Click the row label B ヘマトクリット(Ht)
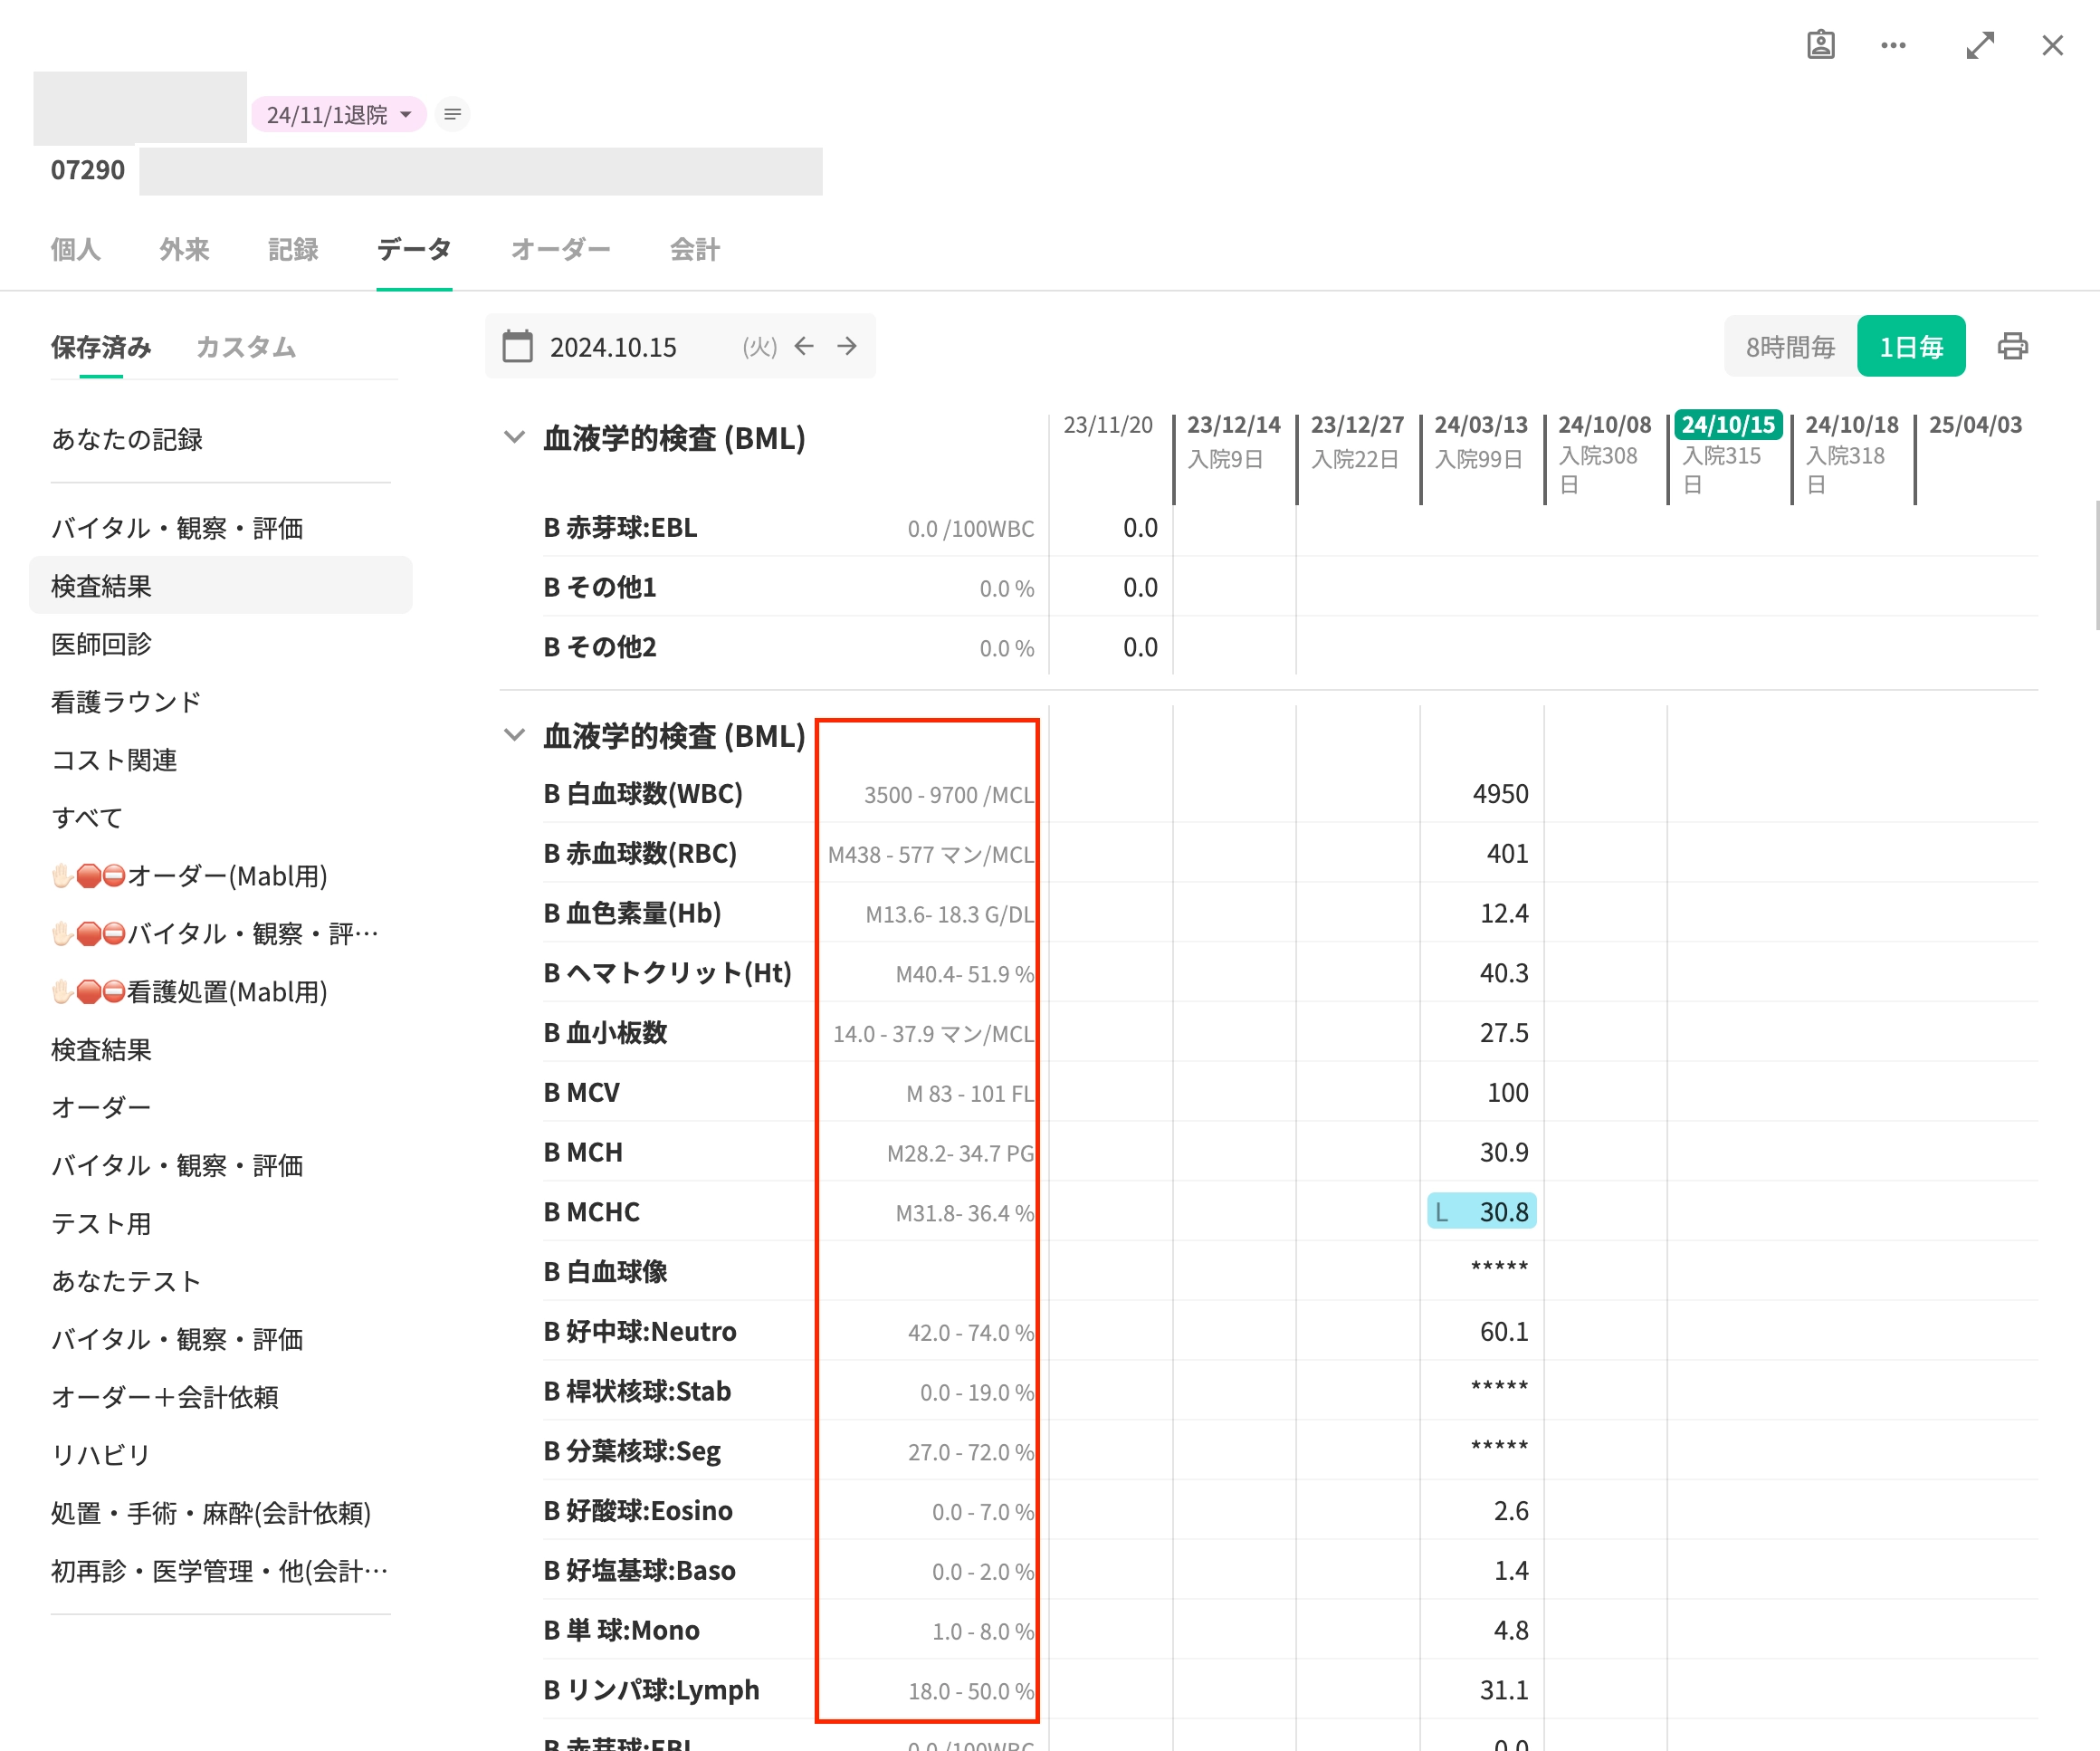 pos(667,973)
